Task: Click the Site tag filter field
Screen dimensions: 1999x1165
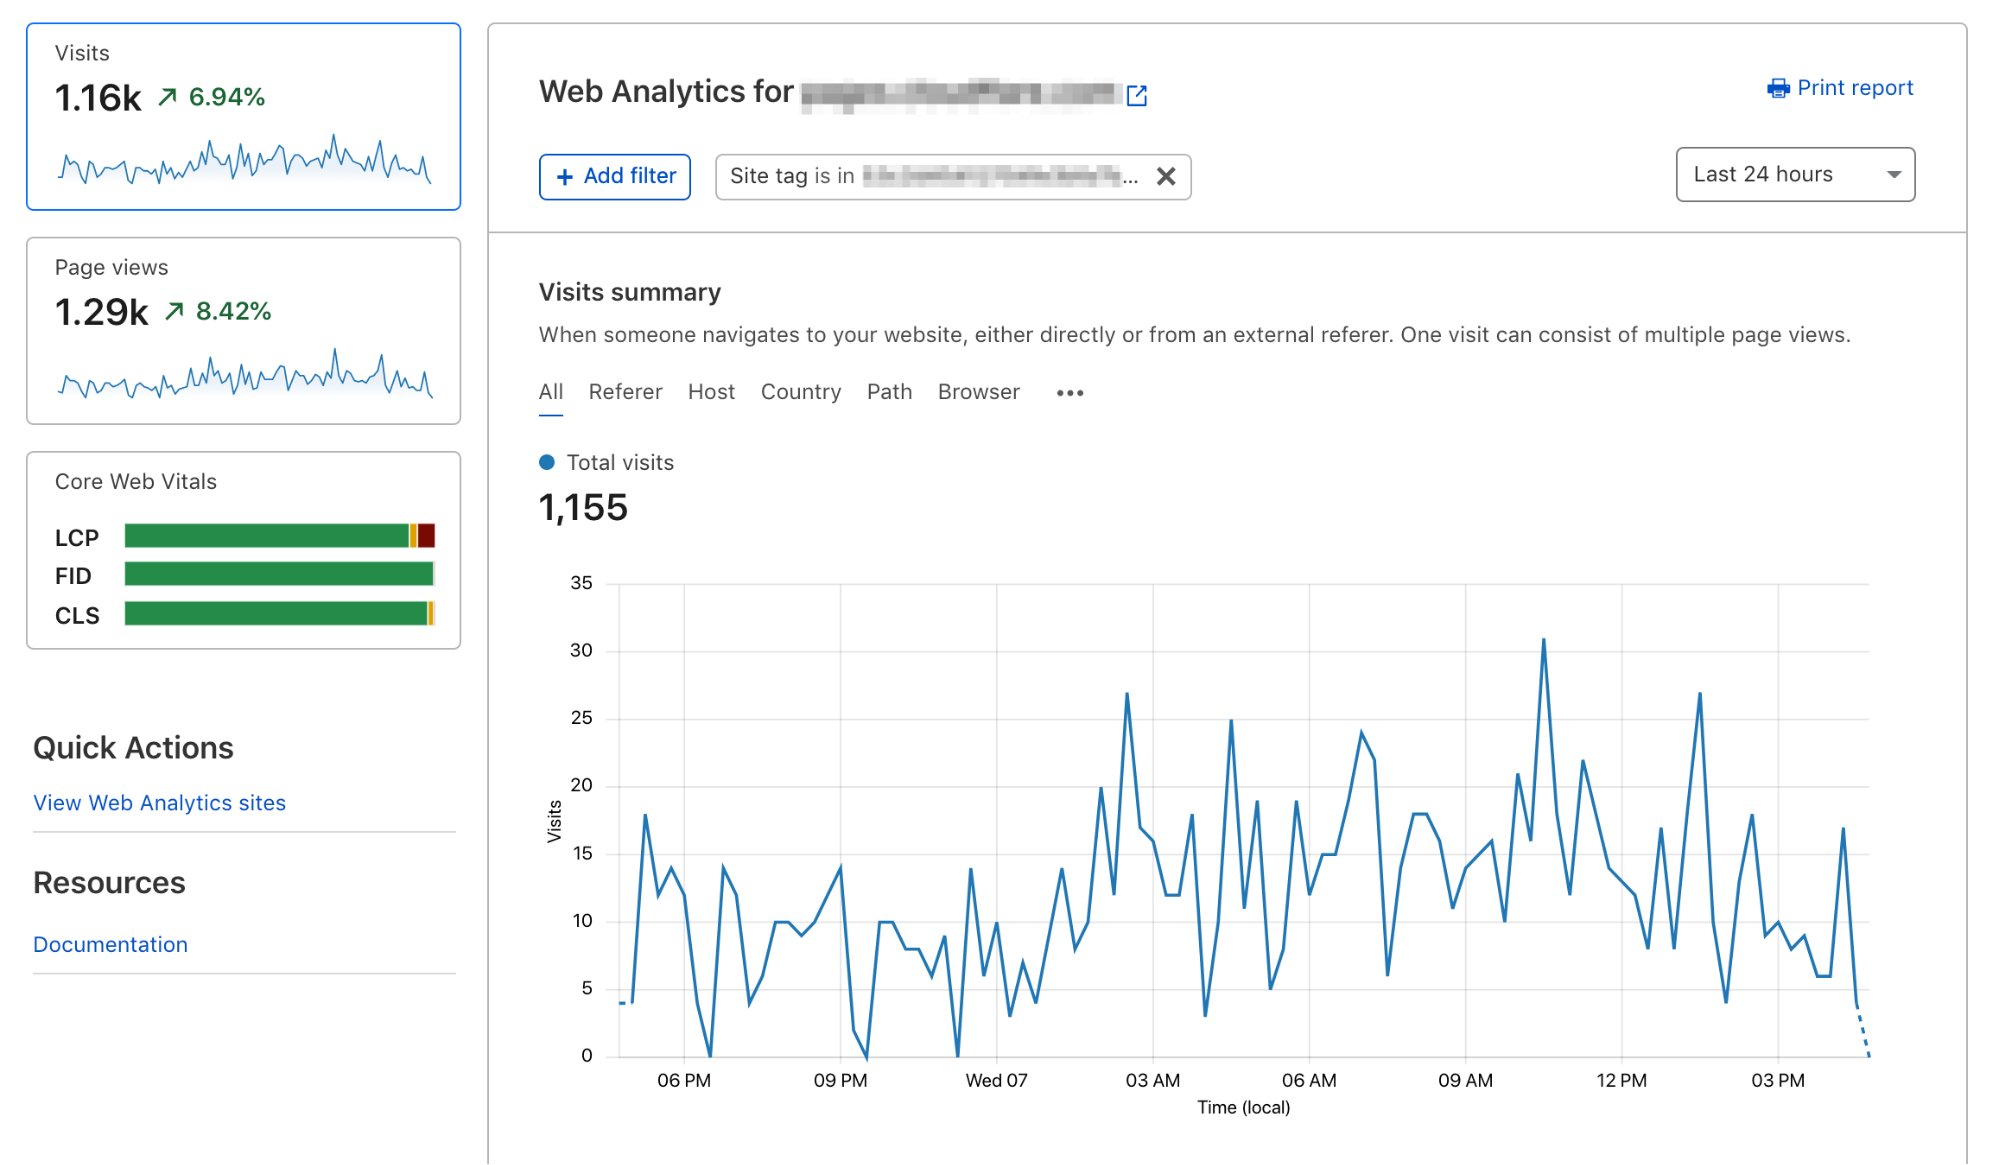Action: tap(930, 177)
